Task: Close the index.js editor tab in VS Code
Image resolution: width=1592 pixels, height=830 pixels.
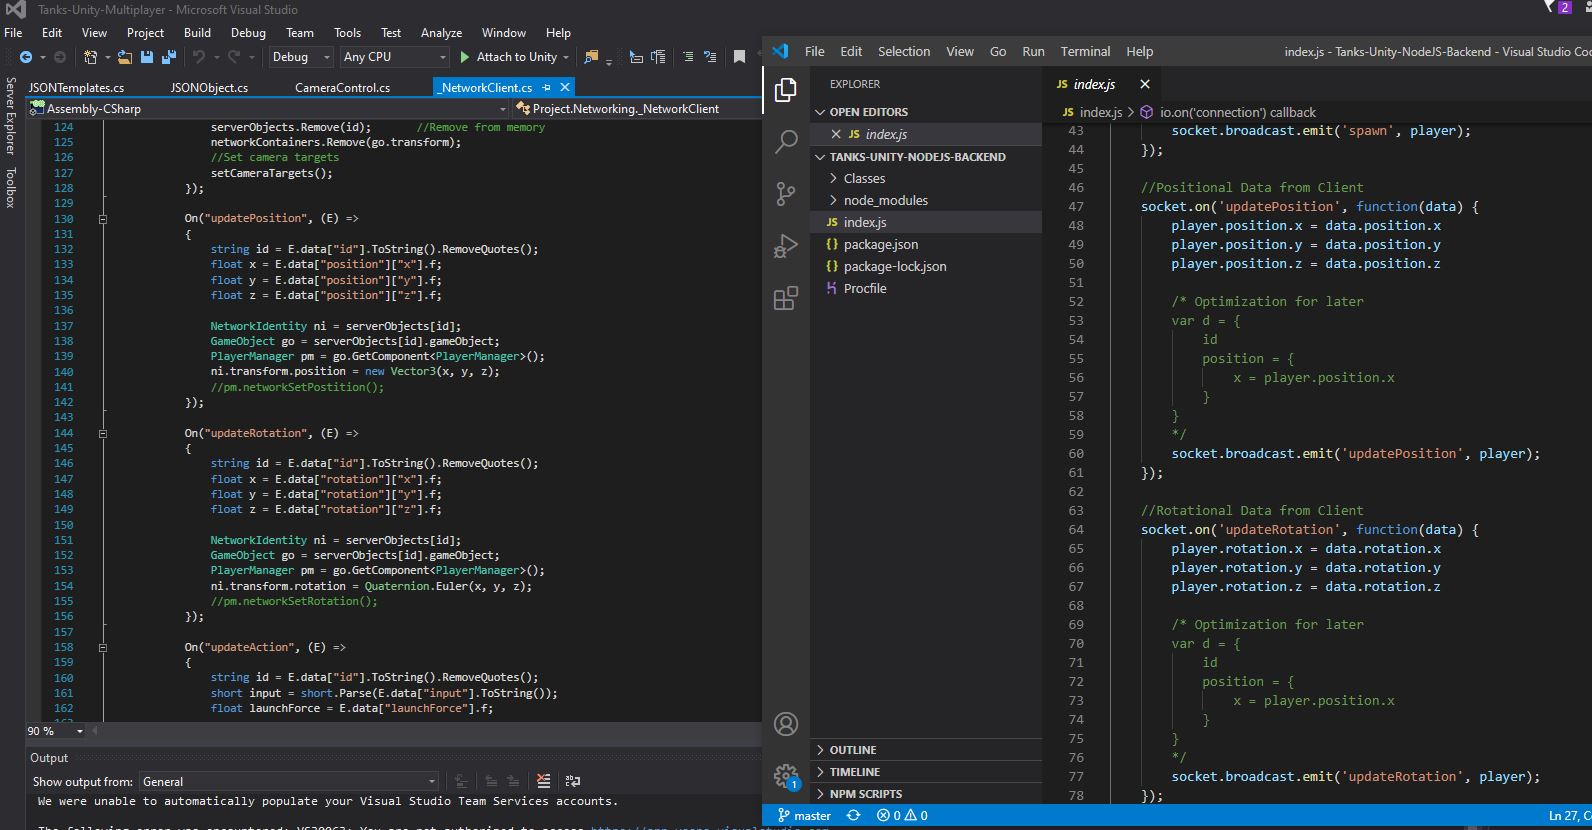Action: (x=1145, y=84)
